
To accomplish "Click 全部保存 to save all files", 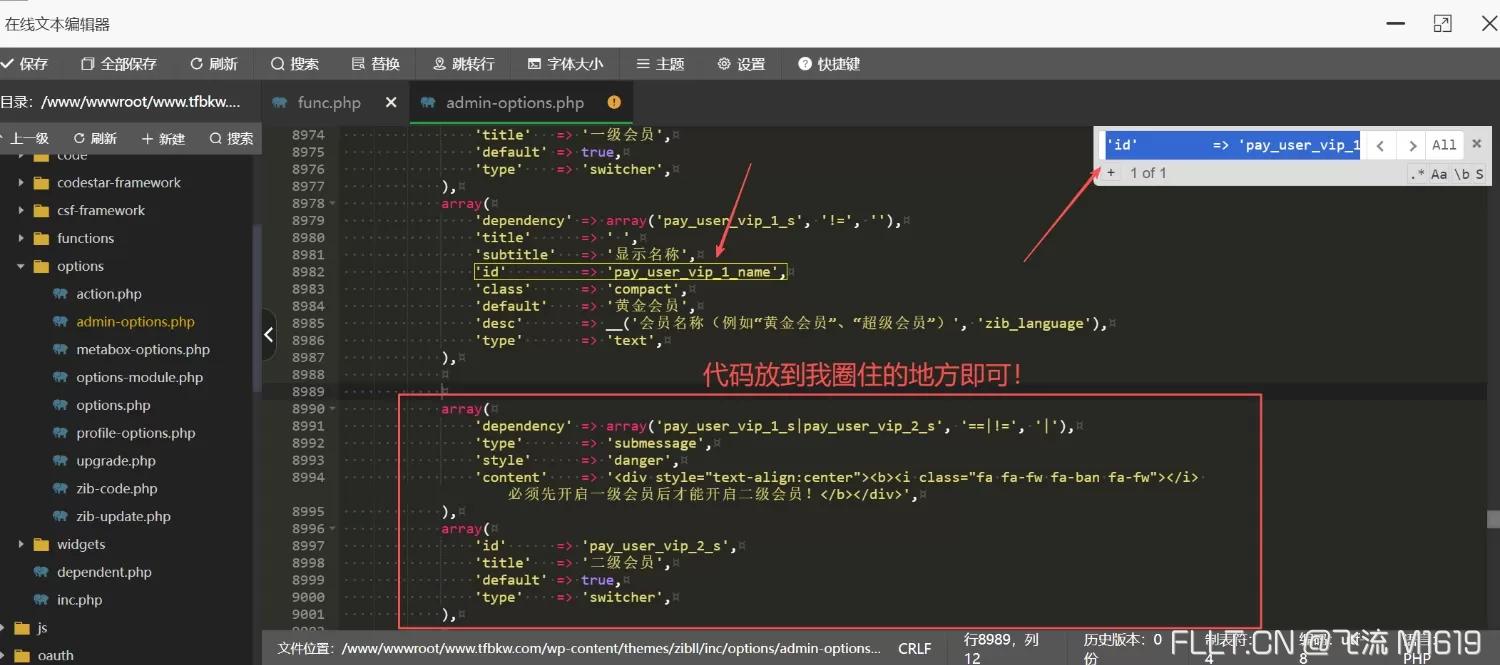I will (117, 63).
